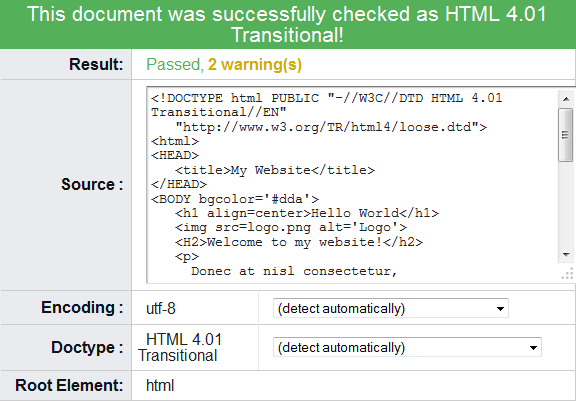Click the '</HEAD>' source line
This screenshot has height=401, width=576.
(179, 184)
